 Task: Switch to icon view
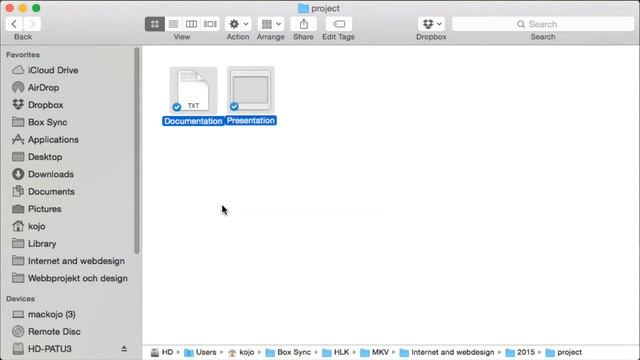(155, 24)
